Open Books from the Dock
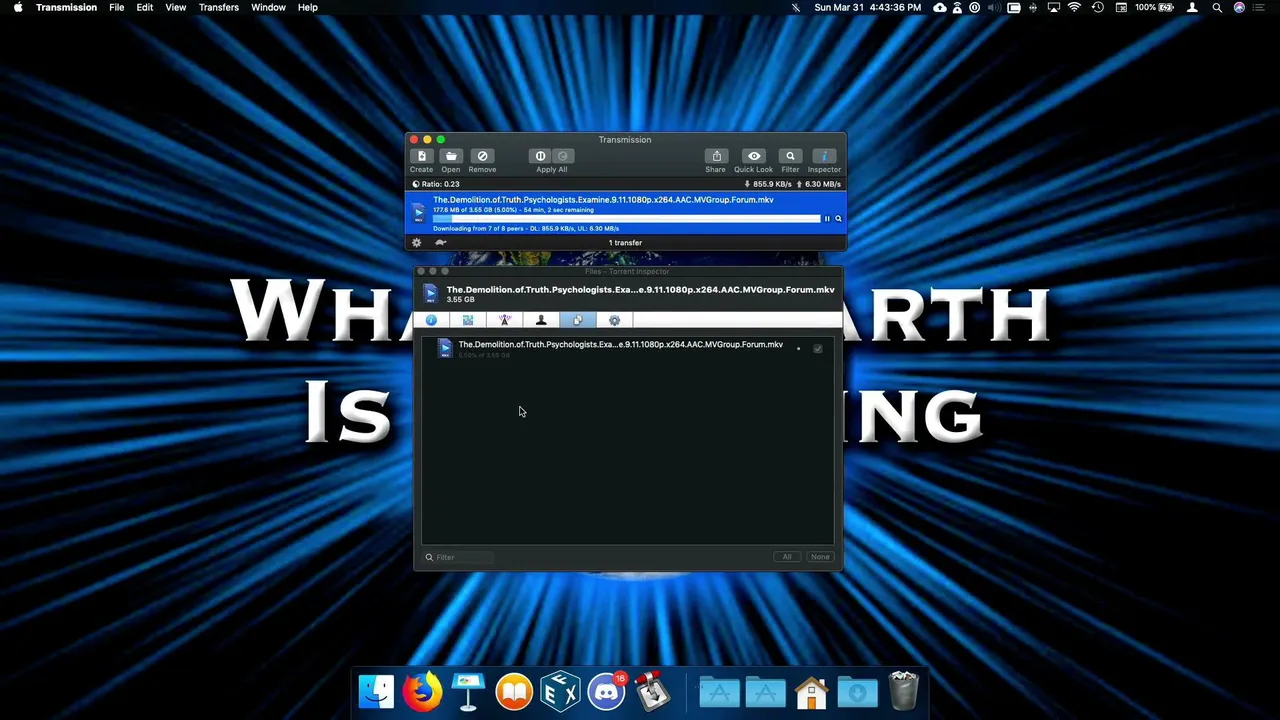1280x720 pixels. click(x=514, y=691)
